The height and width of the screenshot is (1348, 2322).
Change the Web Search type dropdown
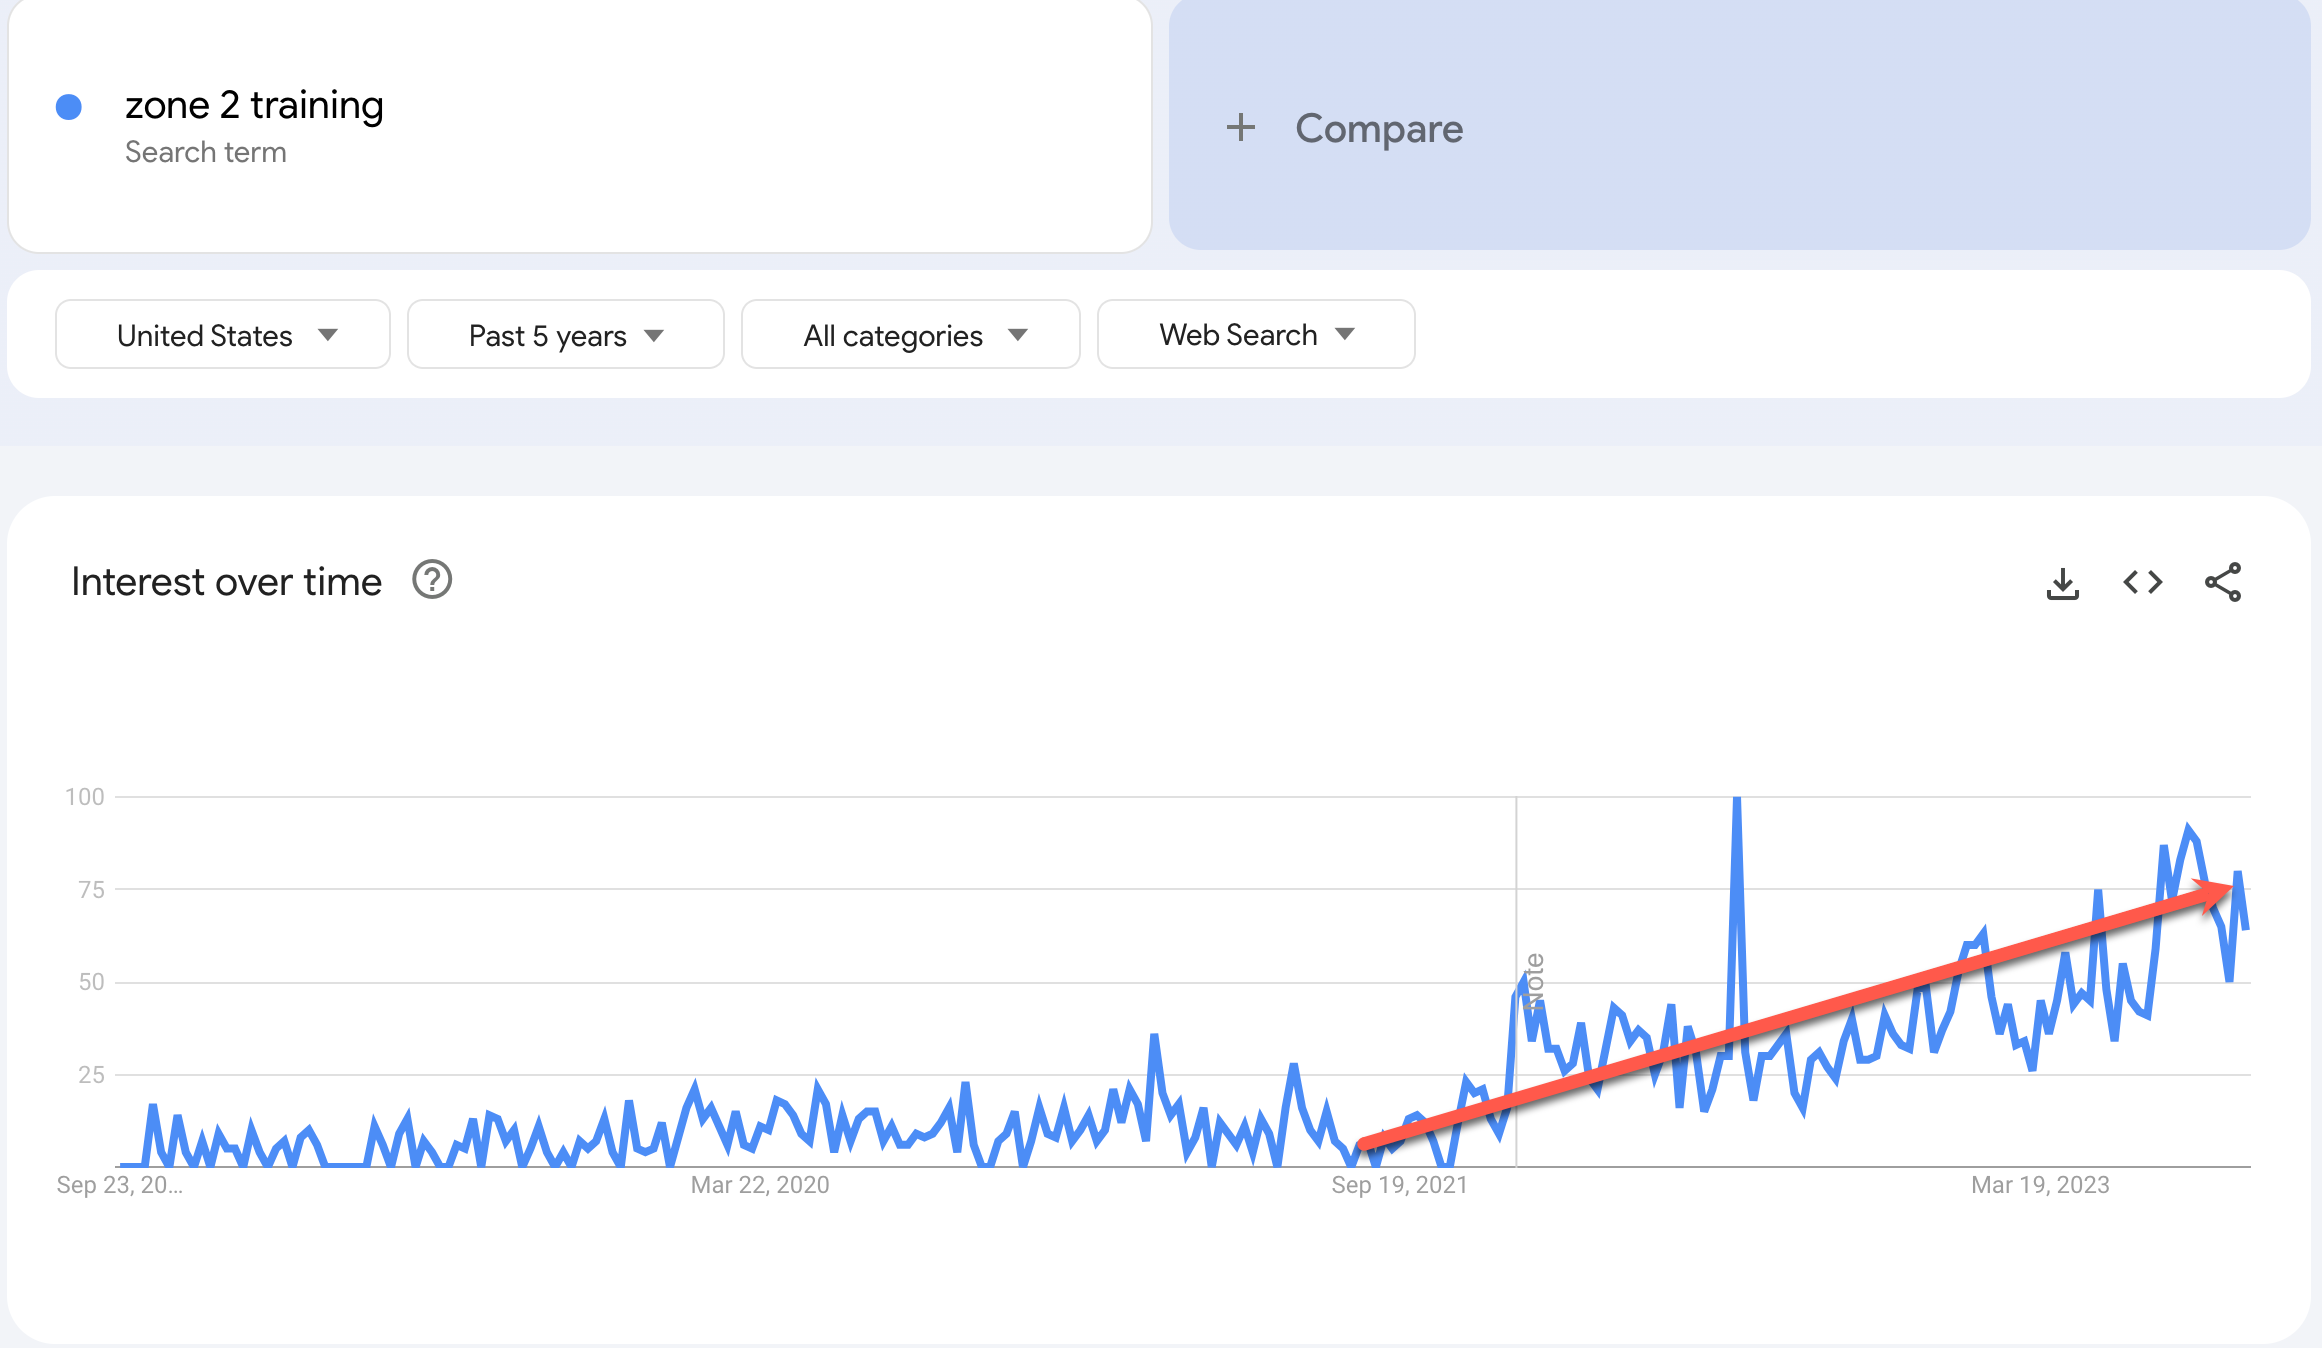click(1256, 335)
